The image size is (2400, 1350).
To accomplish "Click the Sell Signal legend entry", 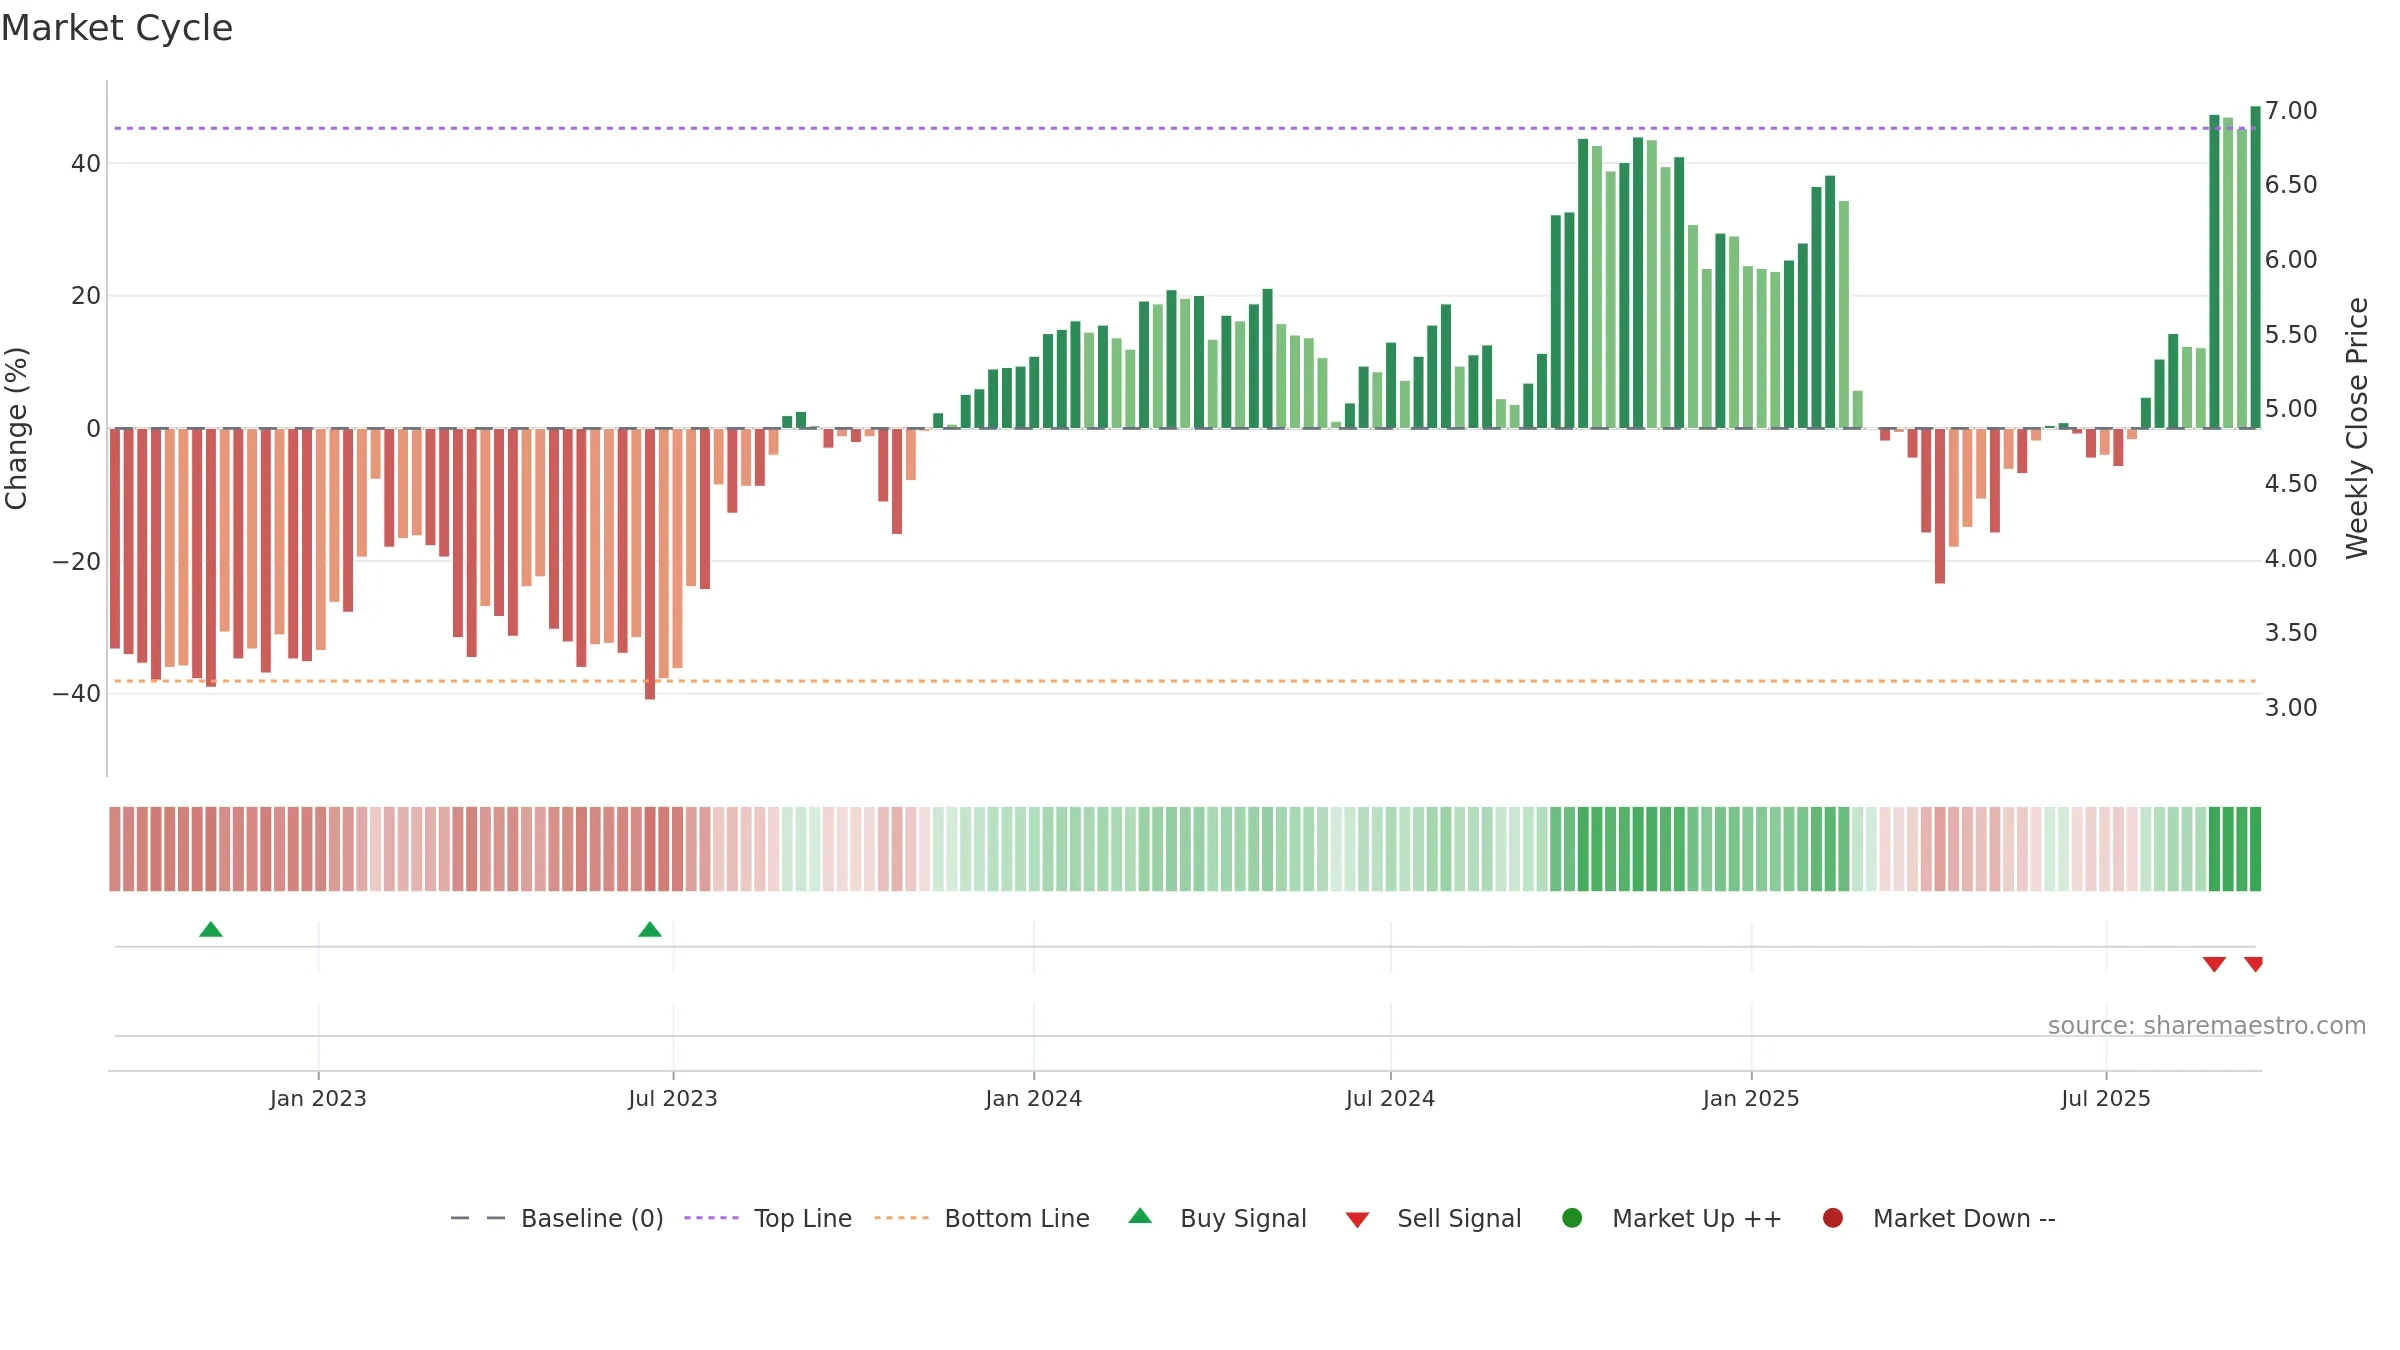I will point(1434,1218).
